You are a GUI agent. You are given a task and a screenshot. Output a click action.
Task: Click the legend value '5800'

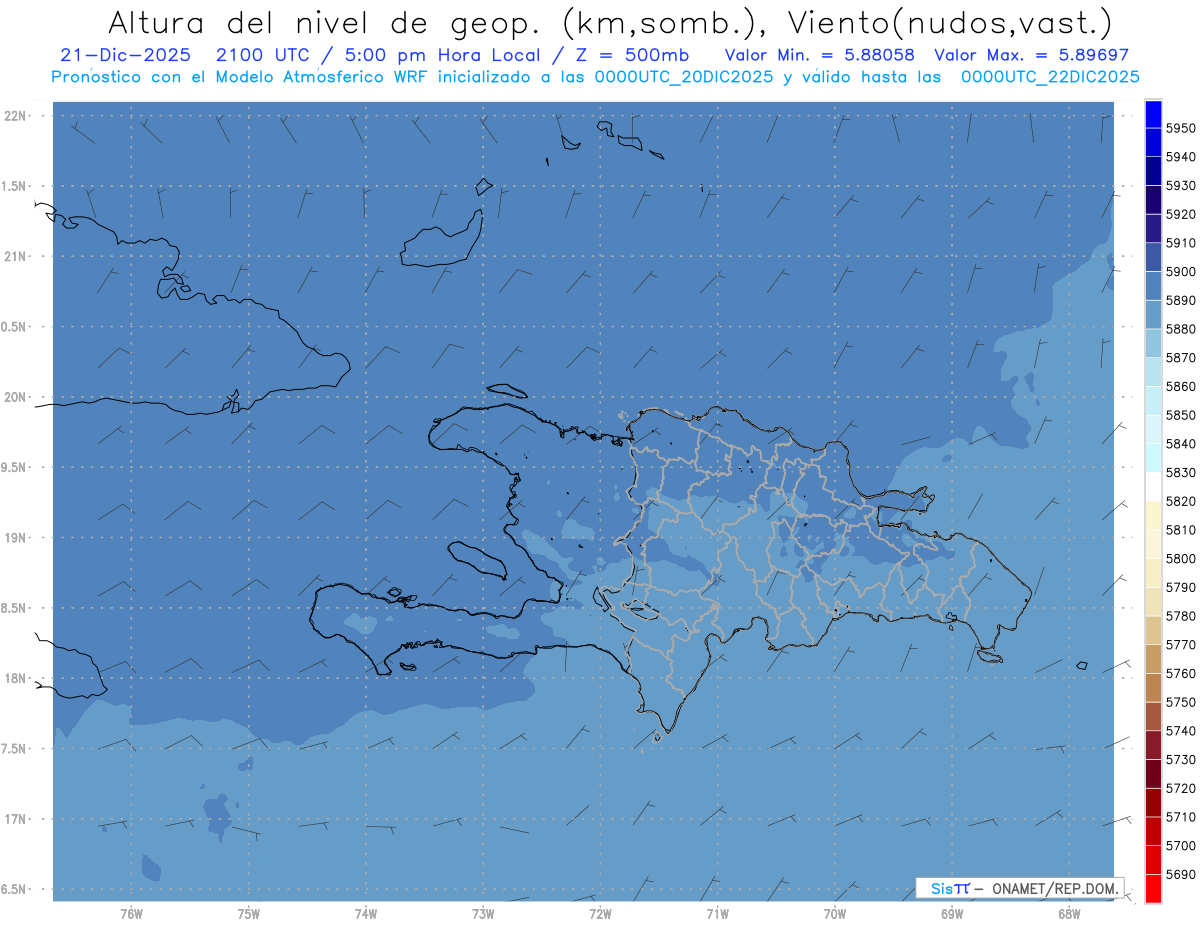1180,559
